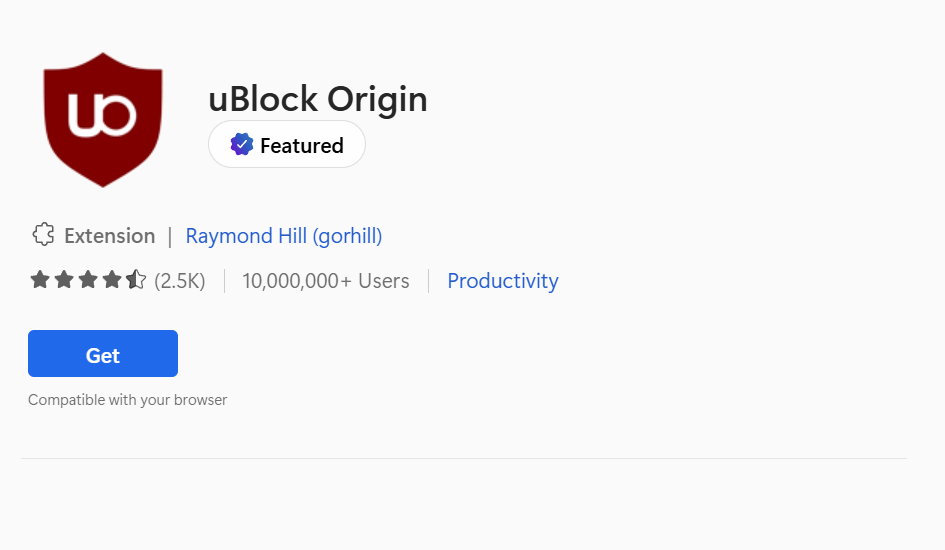Select the second rating star
This screenshot has height=550, width=945.
click(64, 280)
